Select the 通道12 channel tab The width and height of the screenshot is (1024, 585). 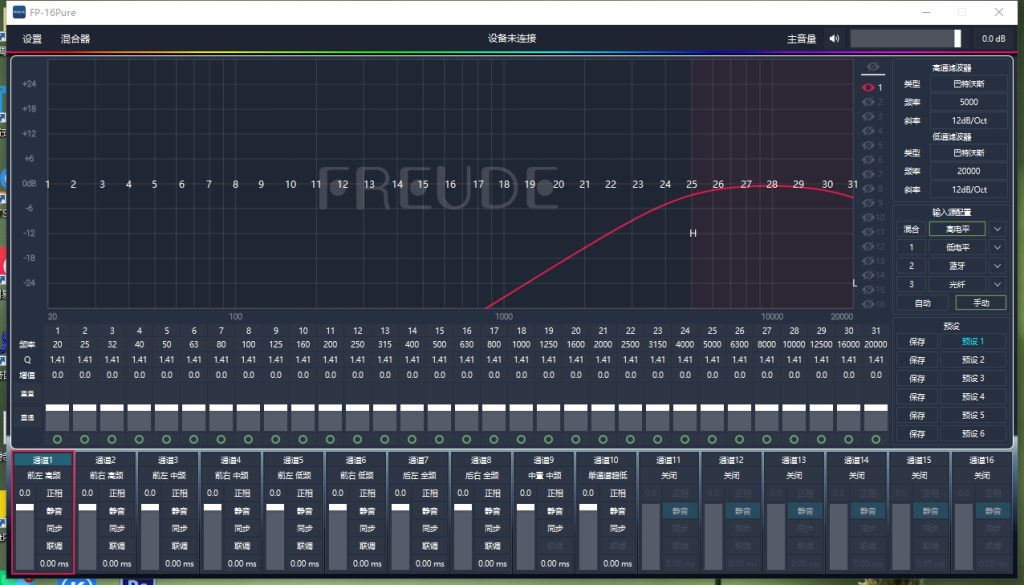(x=731, y=460)
